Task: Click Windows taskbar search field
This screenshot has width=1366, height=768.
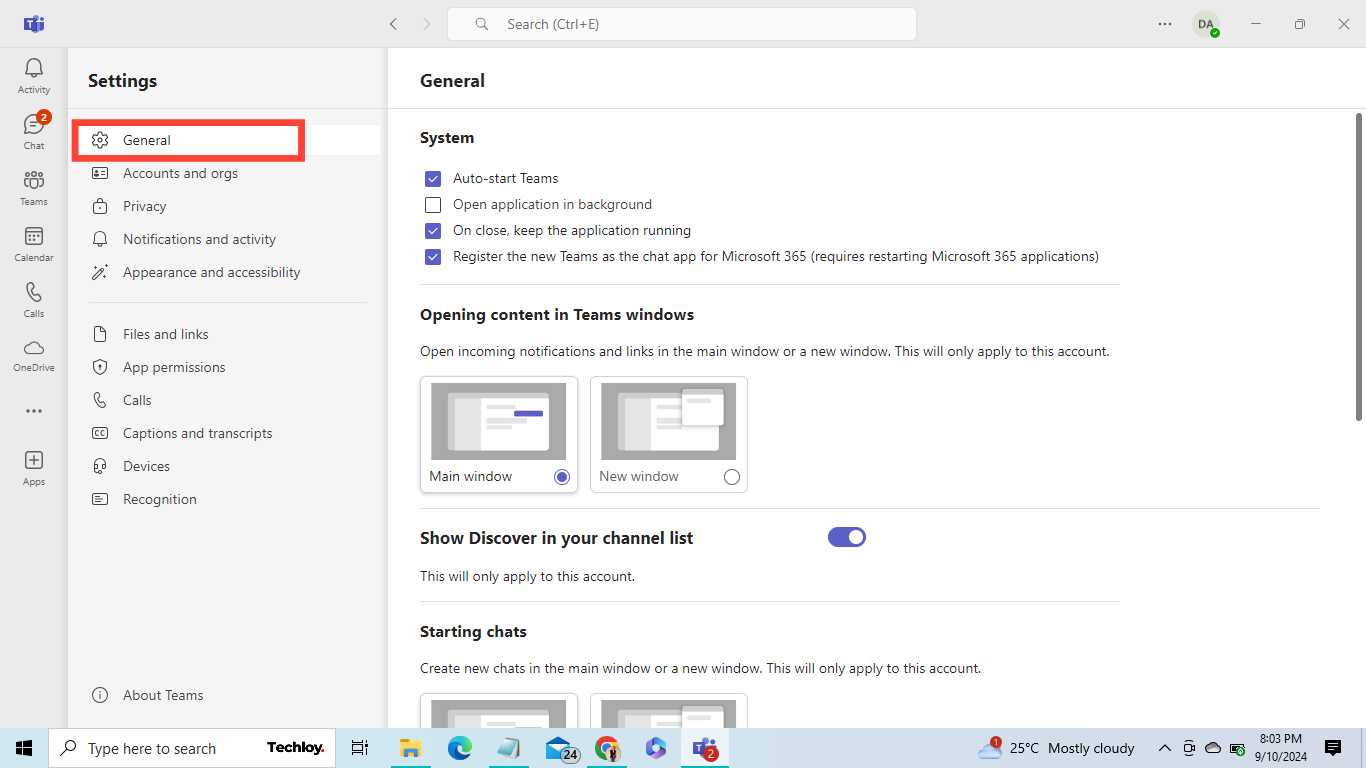Action: click(x=194, y=748)
